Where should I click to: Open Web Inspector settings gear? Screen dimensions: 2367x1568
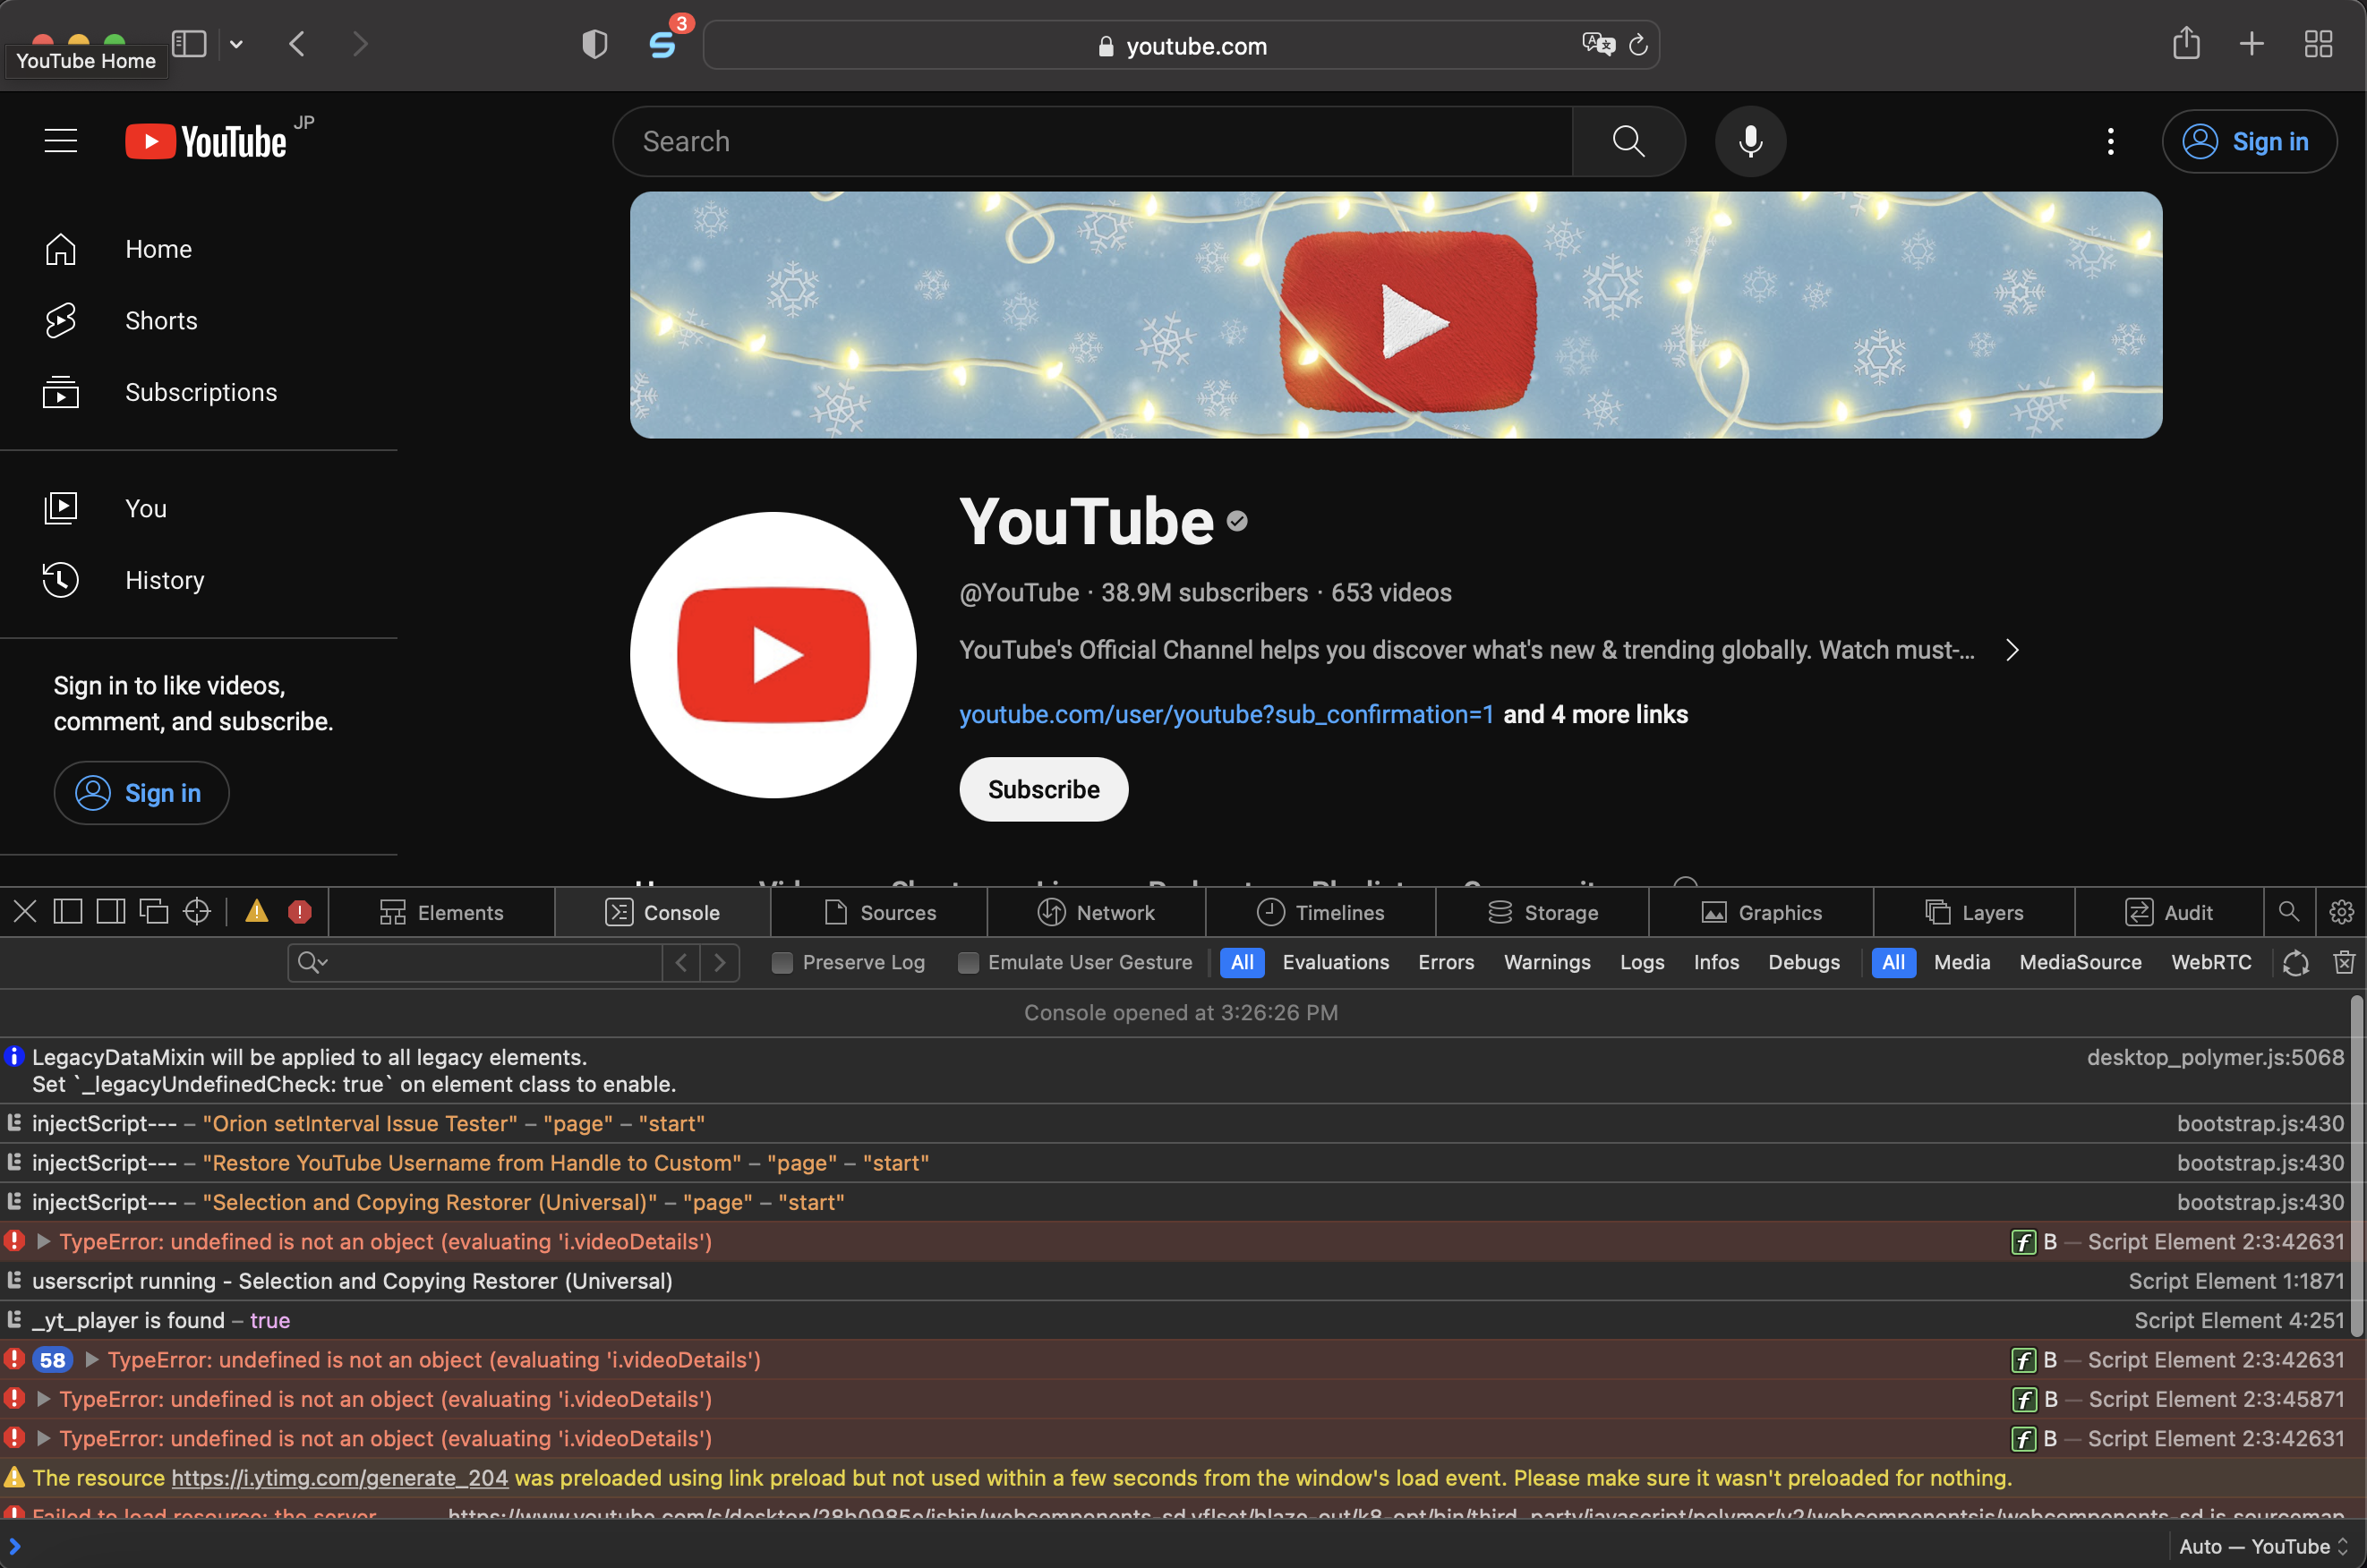2340,912
